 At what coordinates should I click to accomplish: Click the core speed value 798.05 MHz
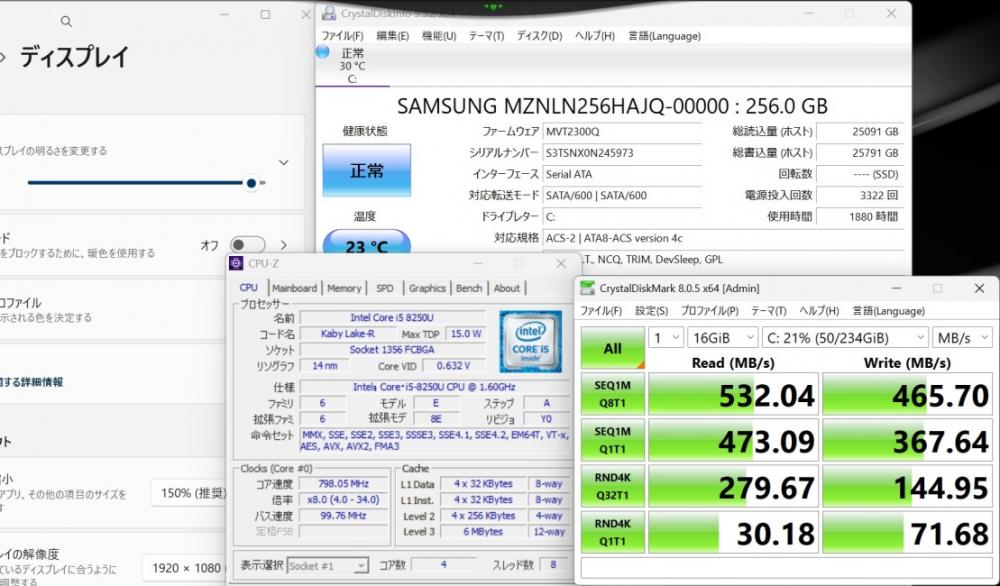click(x=342, y=484)
